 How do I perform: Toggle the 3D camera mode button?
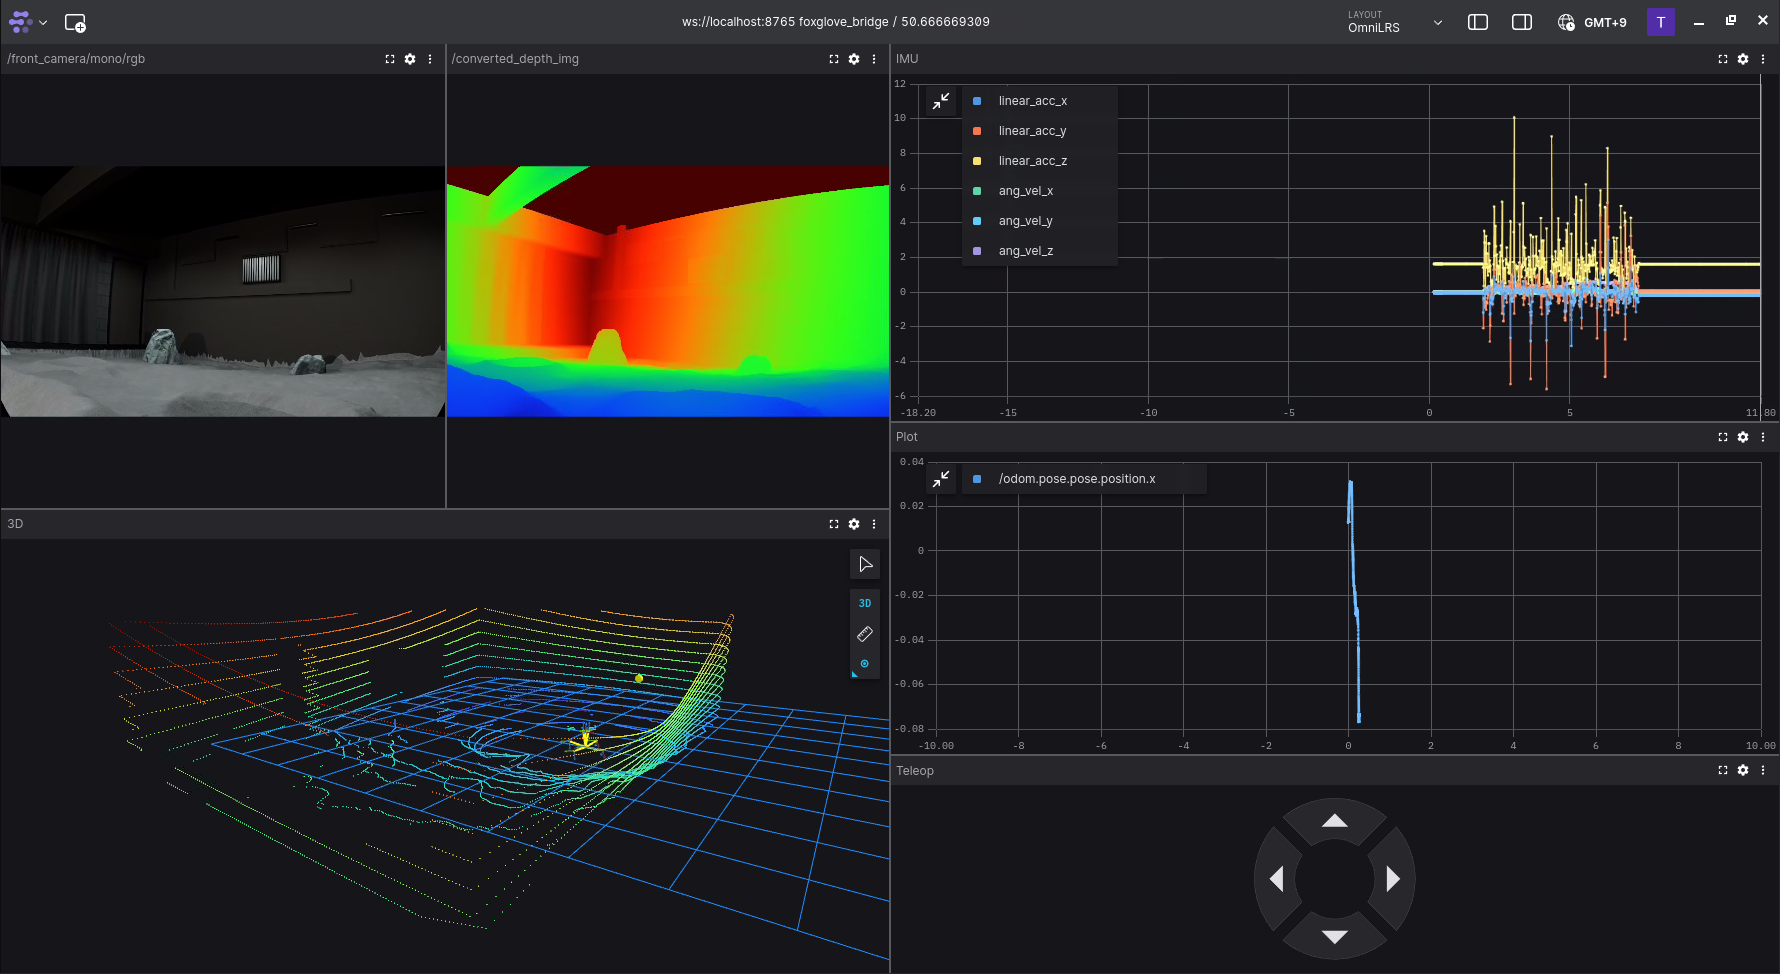(865, 603)
